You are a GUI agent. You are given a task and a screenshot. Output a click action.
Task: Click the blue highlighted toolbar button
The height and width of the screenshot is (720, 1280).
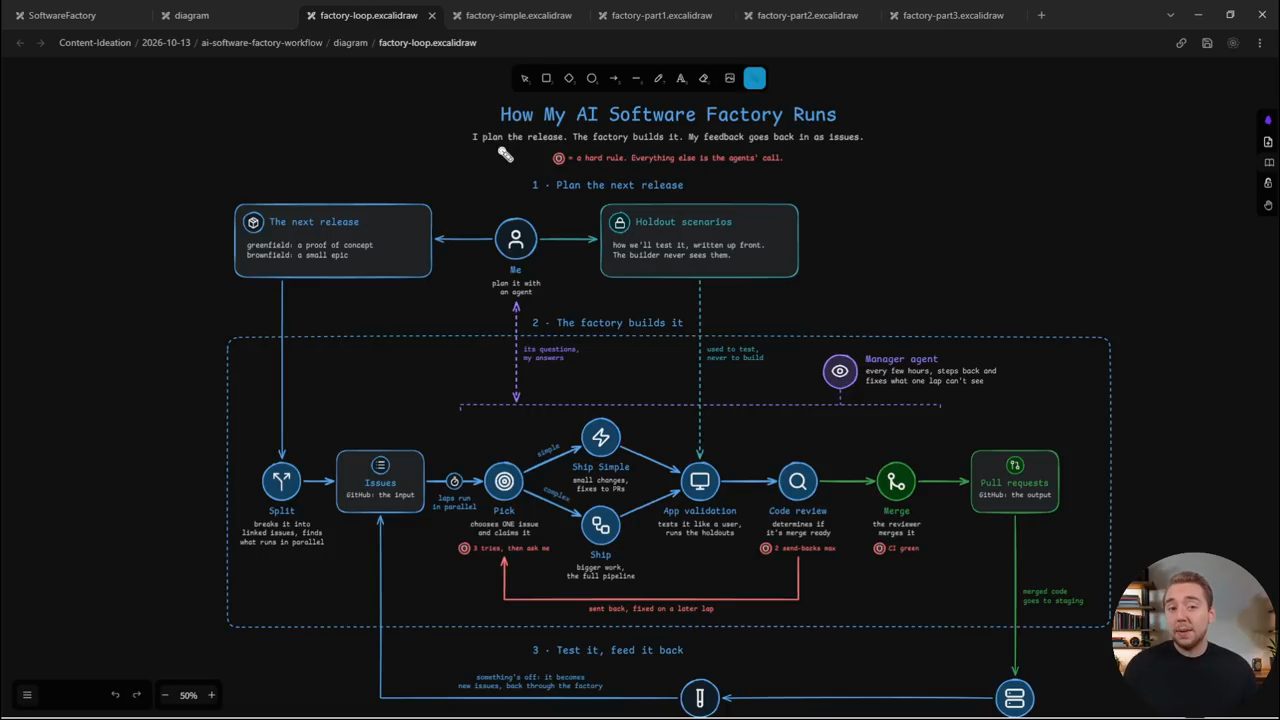[755, 78]
